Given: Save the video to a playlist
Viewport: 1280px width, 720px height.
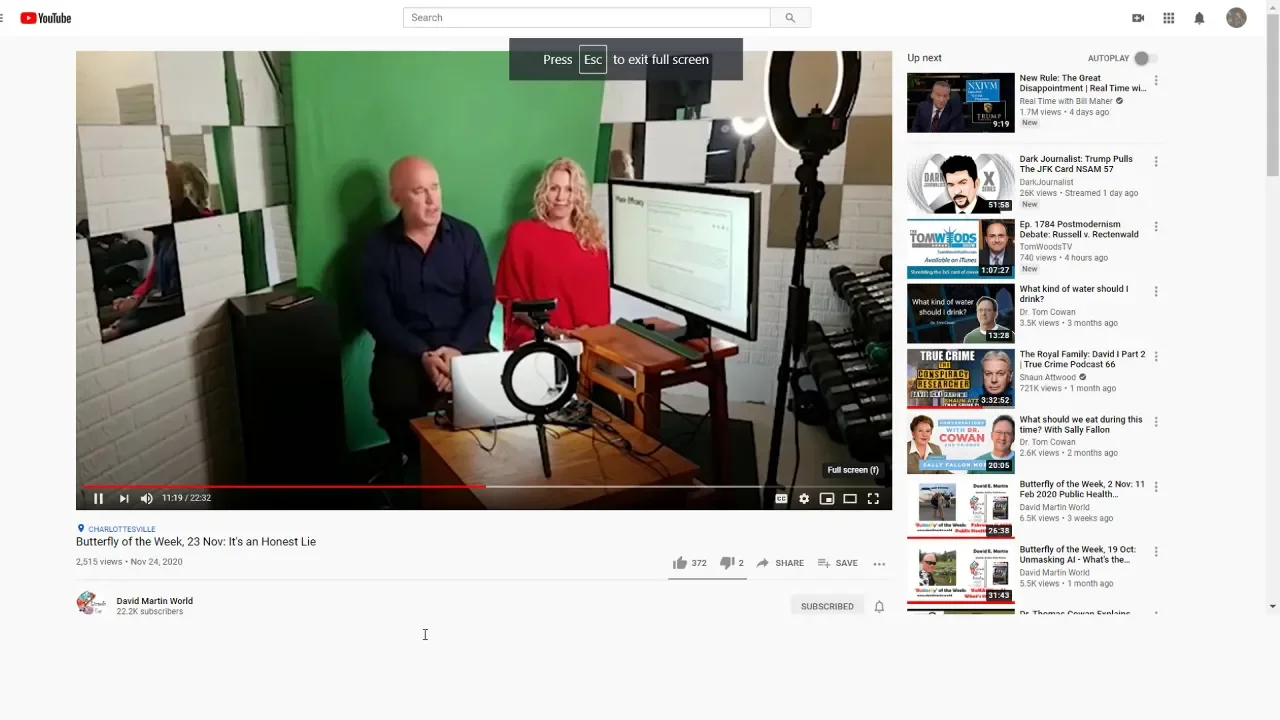Looking at the screenshot, I should click(838, 563).
